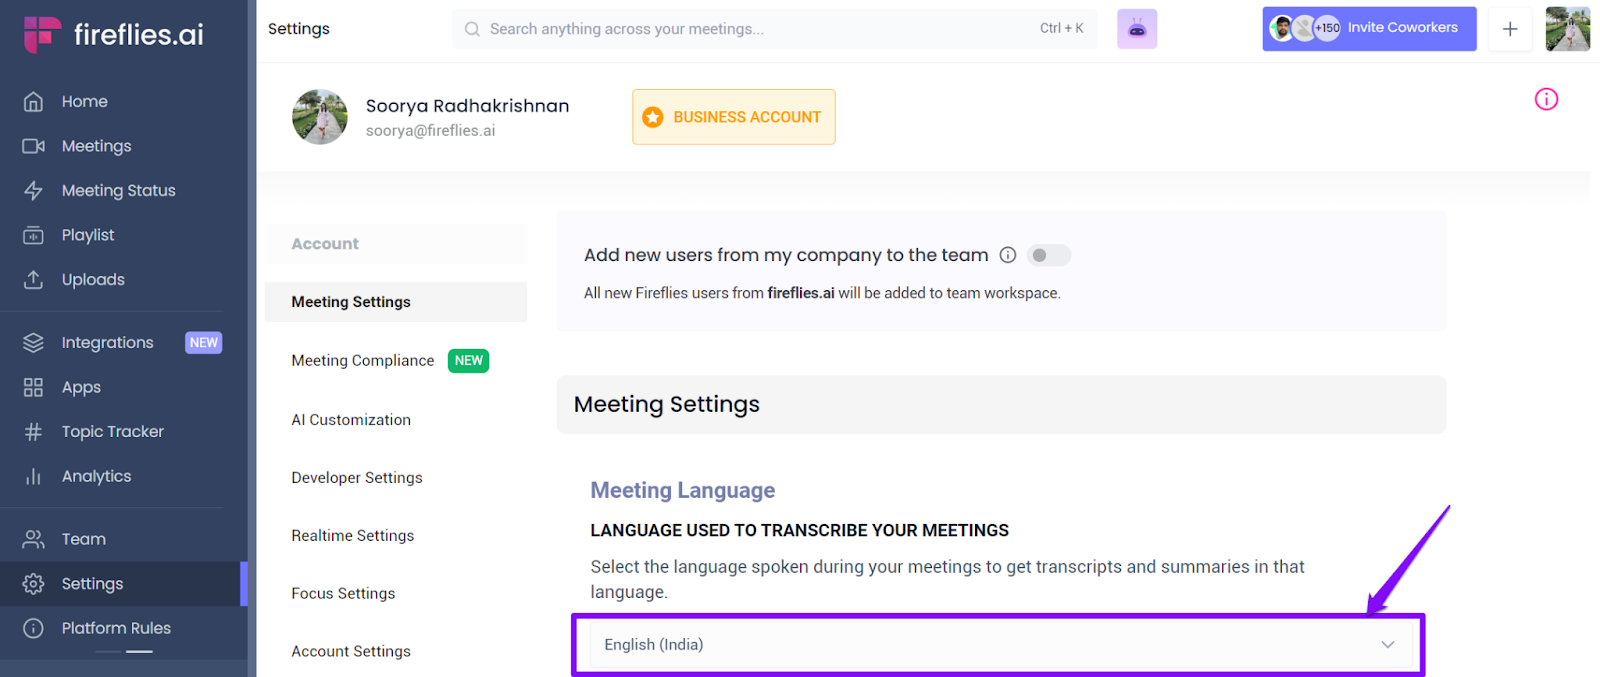Image resolution: width=1600 pixels, height=677 pixels.
Task: Open Meeting Status from sidebar
Action: (119, 190)
